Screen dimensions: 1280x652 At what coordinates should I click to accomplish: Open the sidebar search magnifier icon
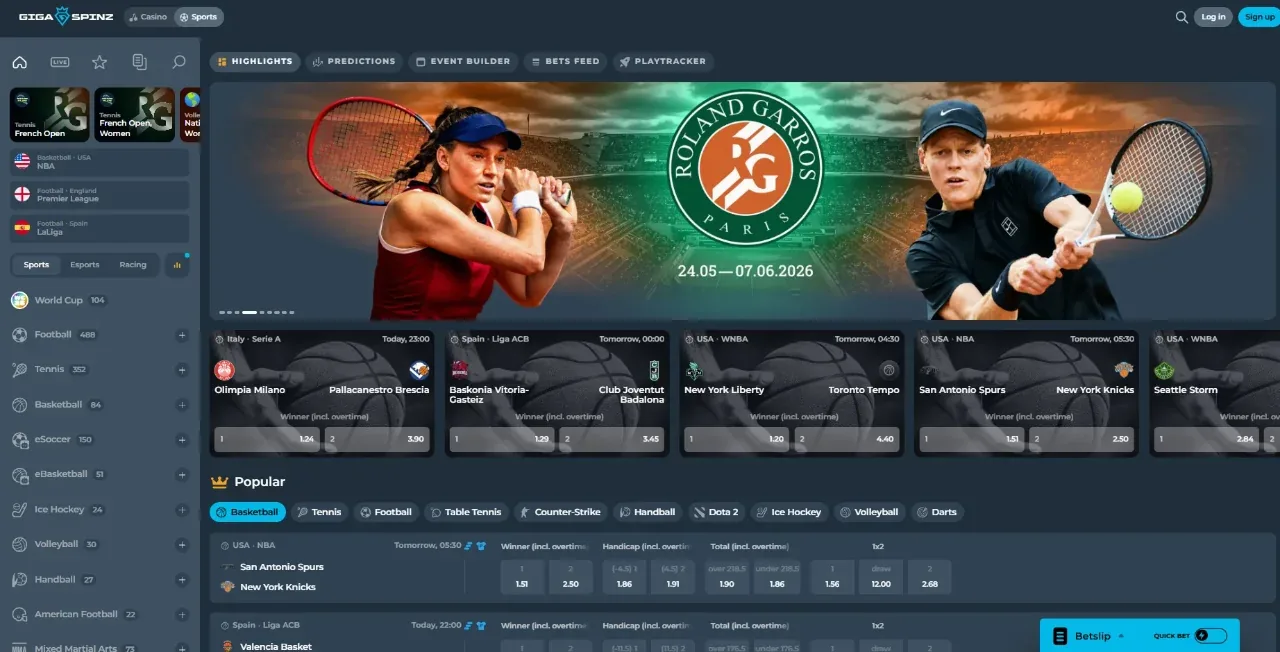click(x=179, y=62)
